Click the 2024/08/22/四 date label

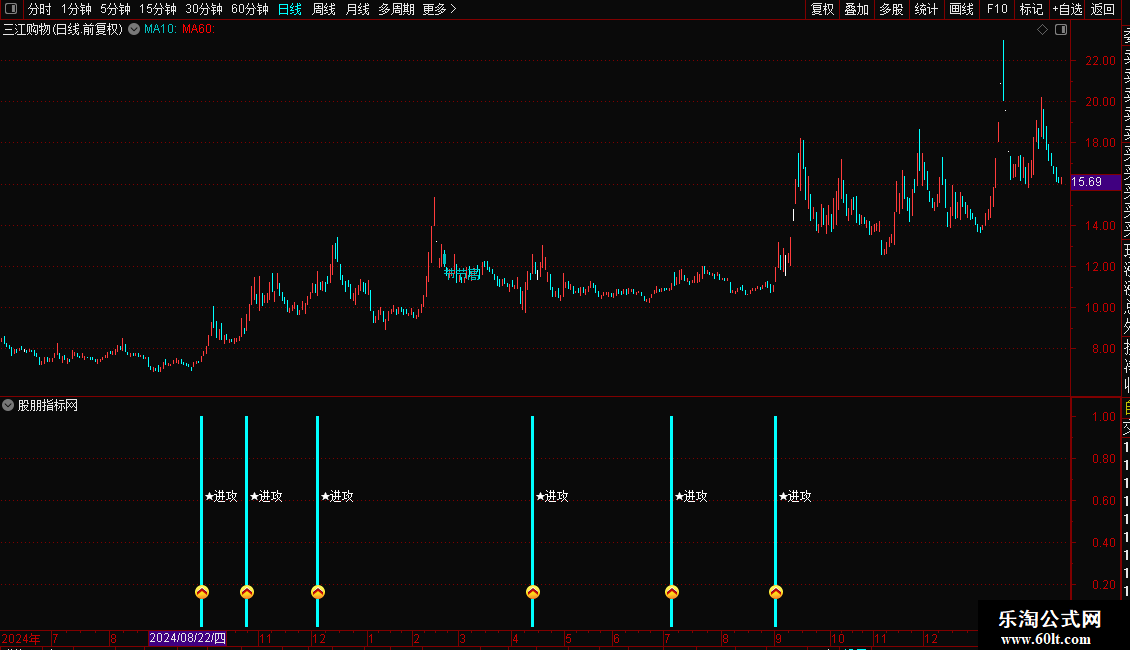187,638
